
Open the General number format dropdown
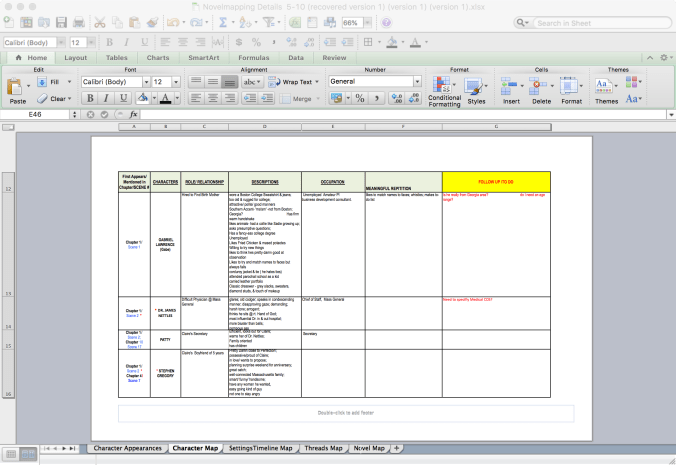point(416,82)
